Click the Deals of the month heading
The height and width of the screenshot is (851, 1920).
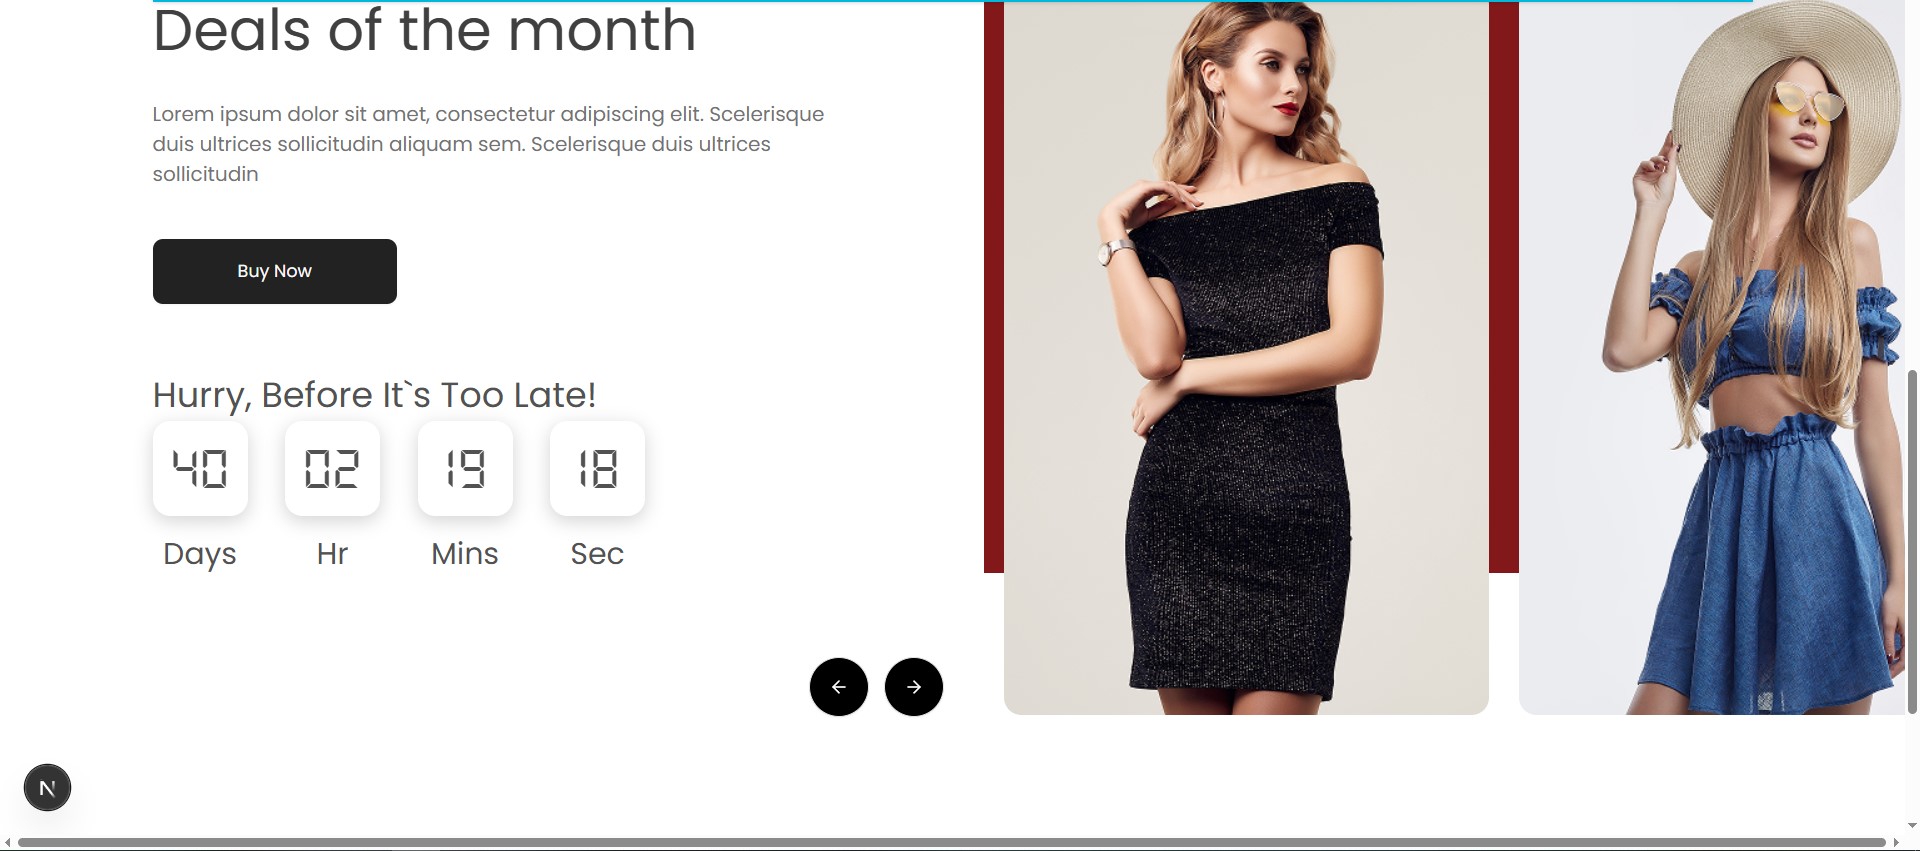pos(424,30)
